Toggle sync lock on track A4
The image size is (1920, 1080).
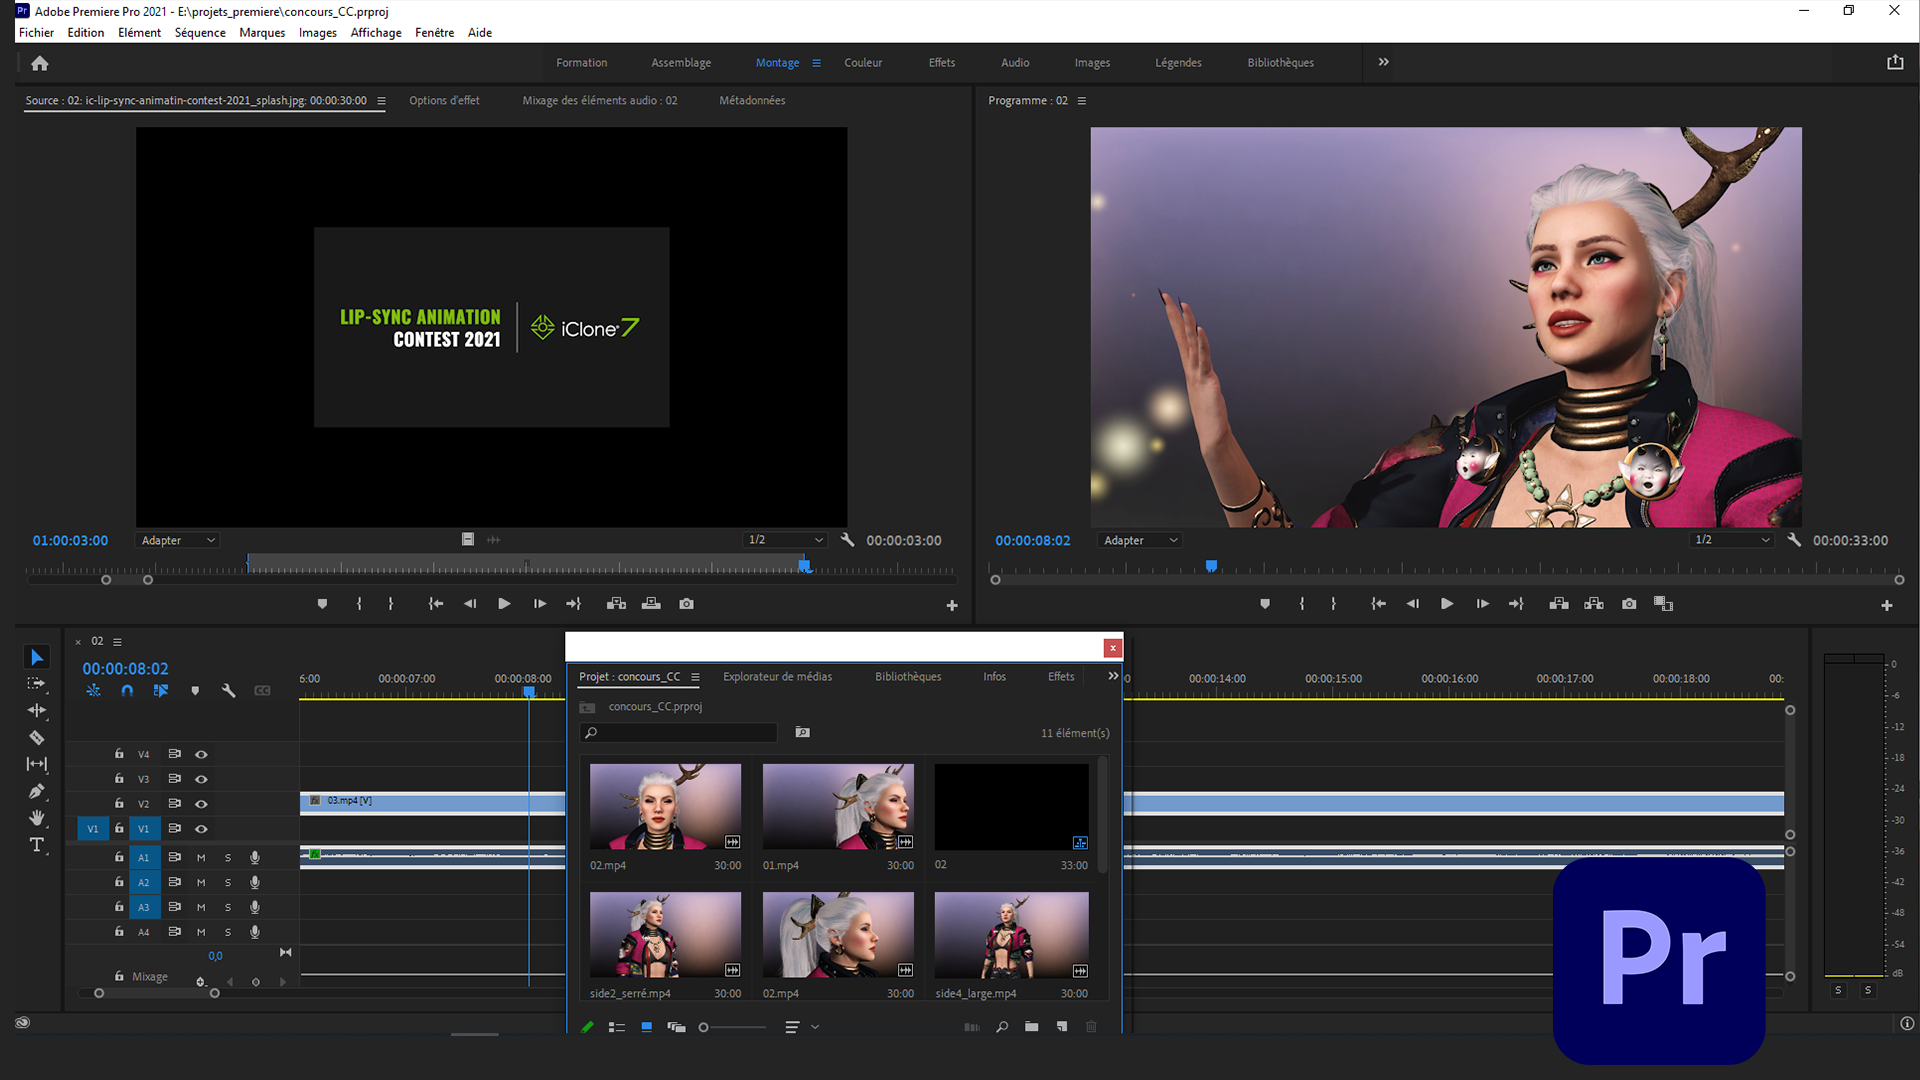174,931
